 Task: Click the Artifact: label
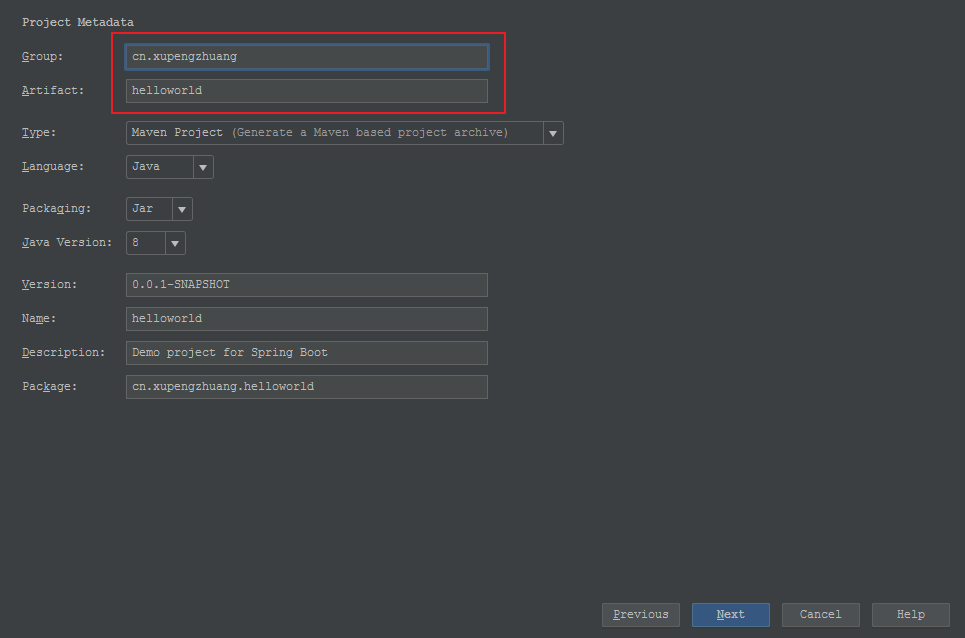[x=53, y=90]
